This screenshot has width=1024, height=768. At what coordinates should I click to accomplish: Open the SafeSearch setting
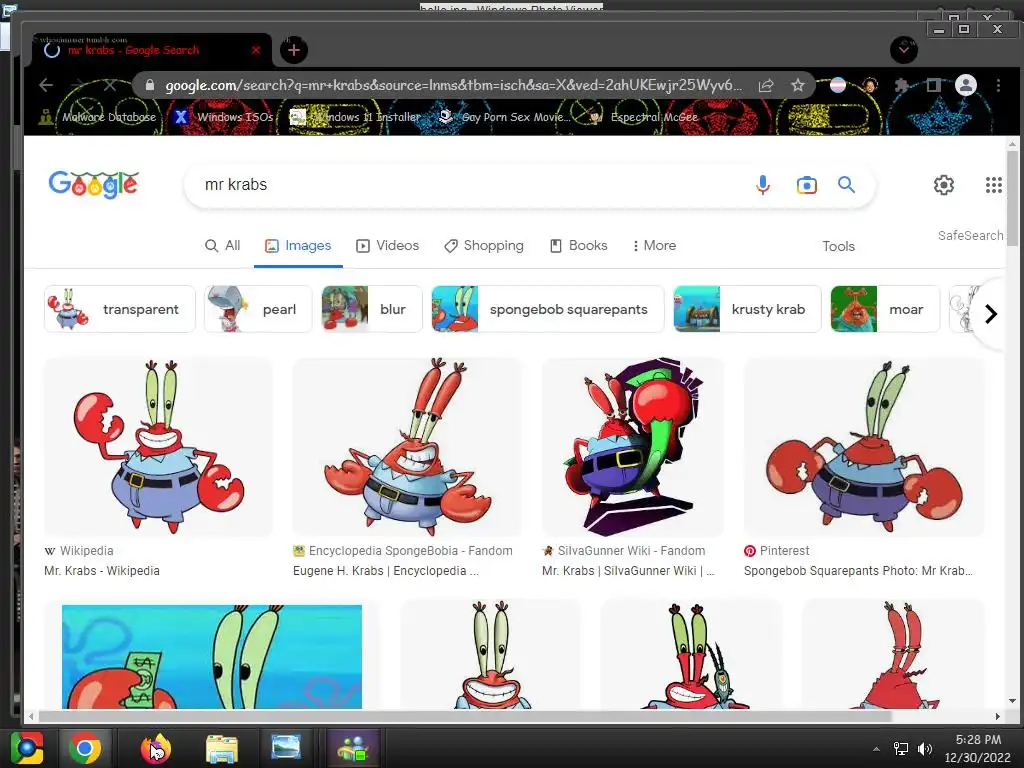coord(970,235)
